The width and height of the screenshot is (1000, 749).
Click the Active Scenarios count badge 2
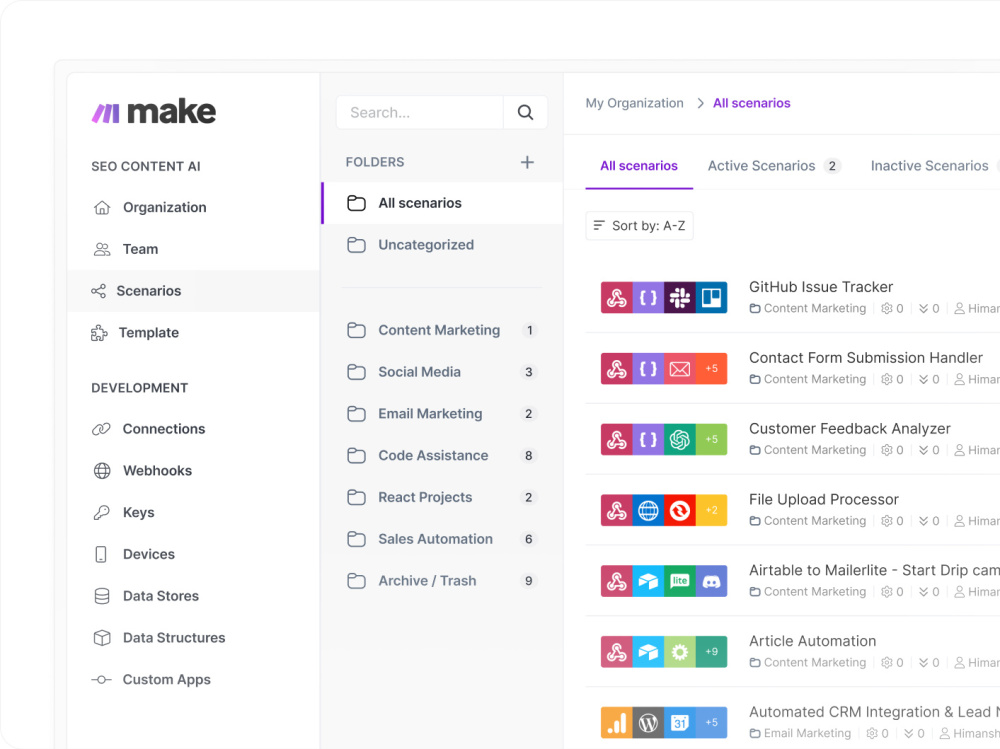[832, 166]
